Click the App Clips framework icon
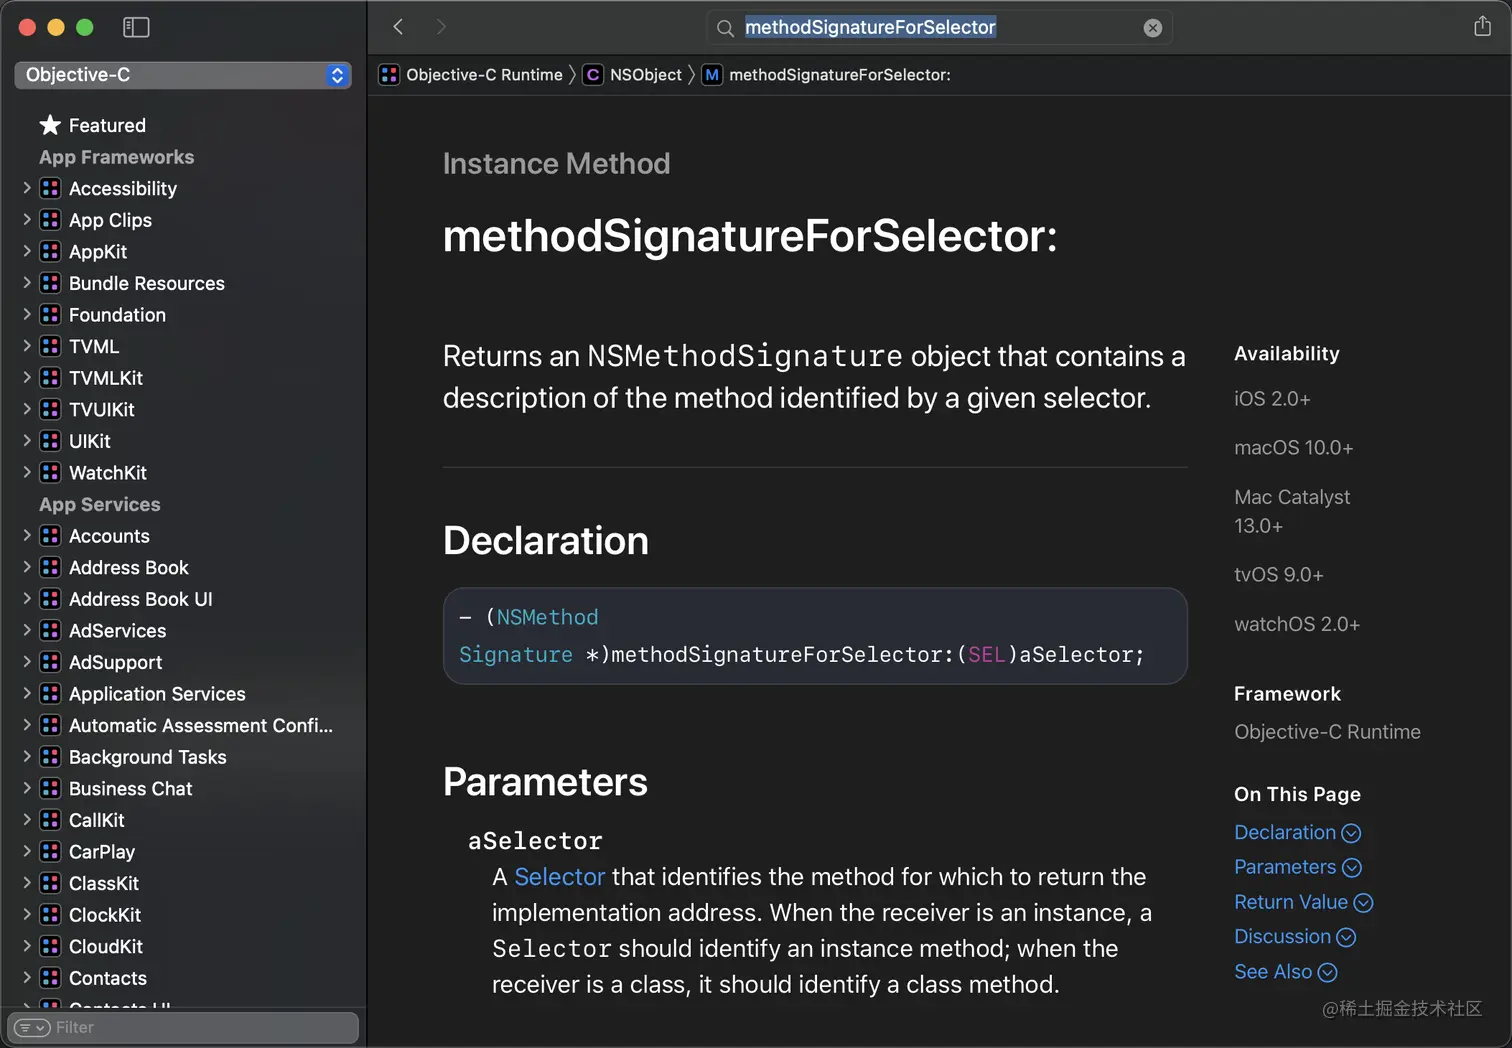Image resolution: width=1512 pixels, height=1048 pixels. (x=50, y=220)
